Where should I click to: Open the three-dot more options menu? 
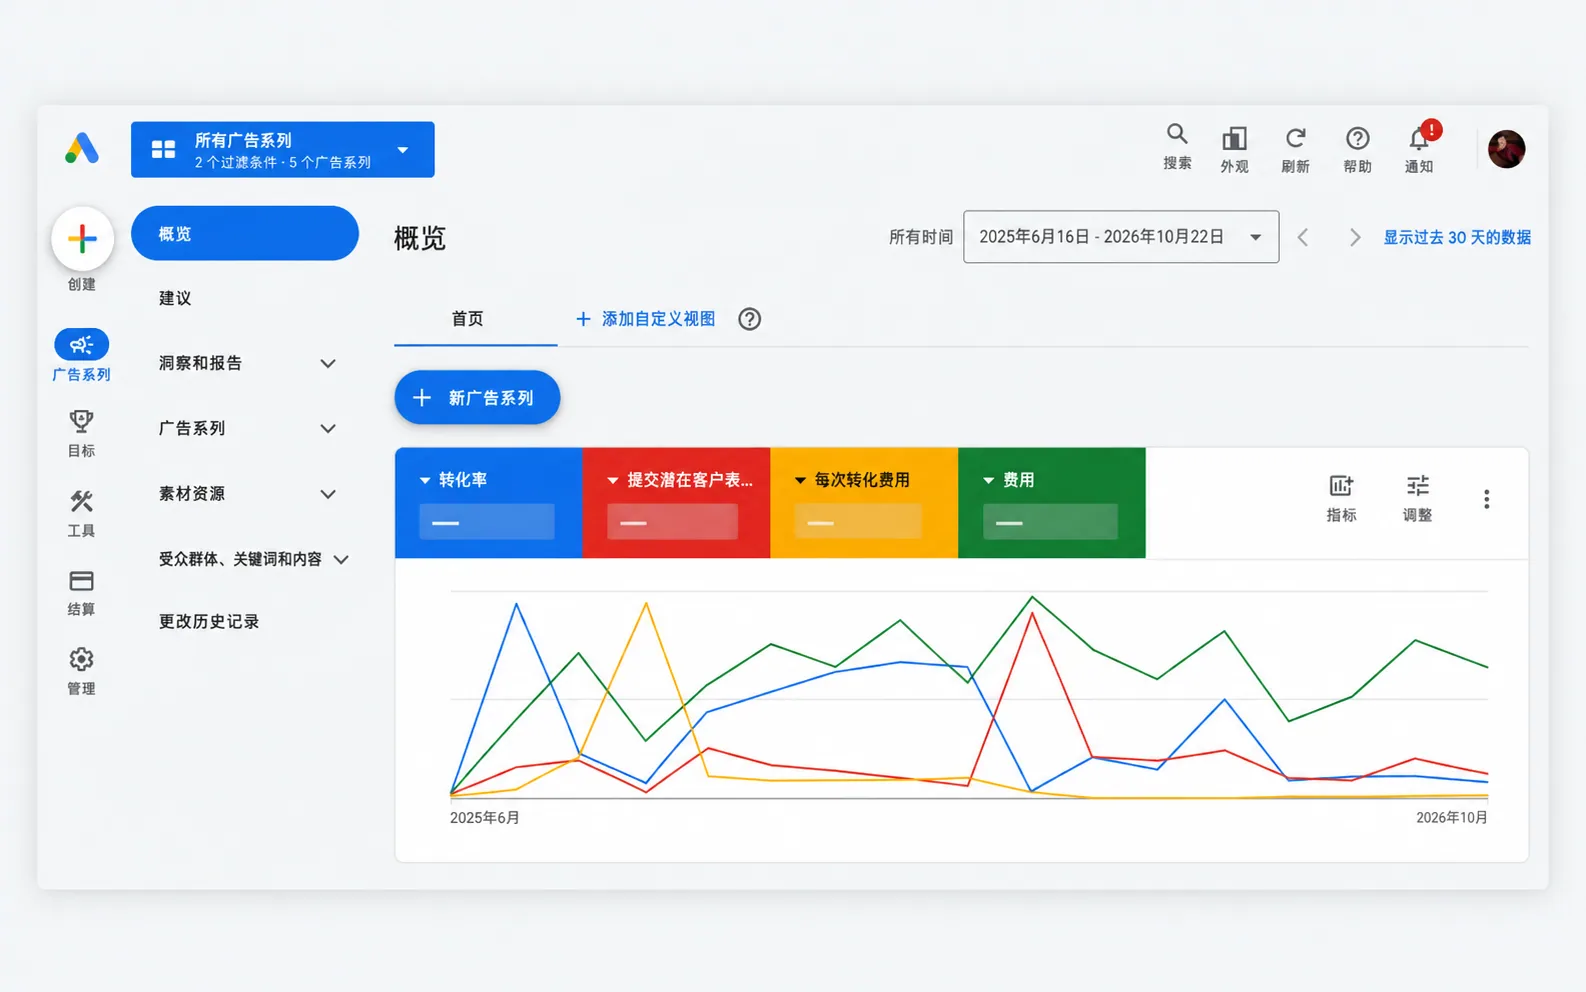click(1487, 499)
